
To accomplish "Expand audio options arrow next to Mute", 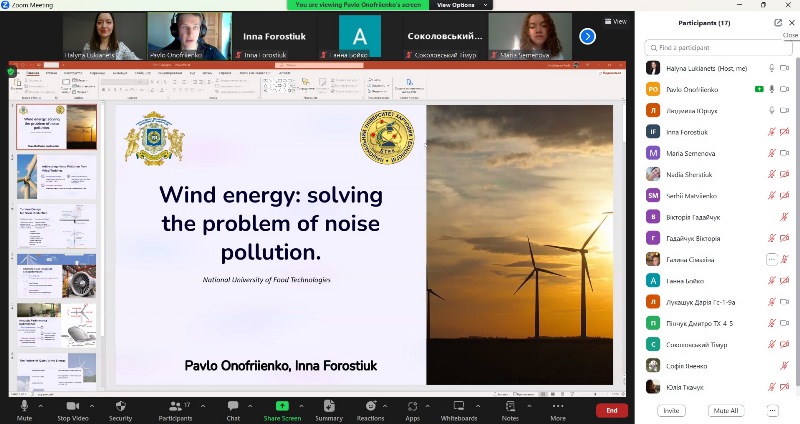I will tap(41, 404).
